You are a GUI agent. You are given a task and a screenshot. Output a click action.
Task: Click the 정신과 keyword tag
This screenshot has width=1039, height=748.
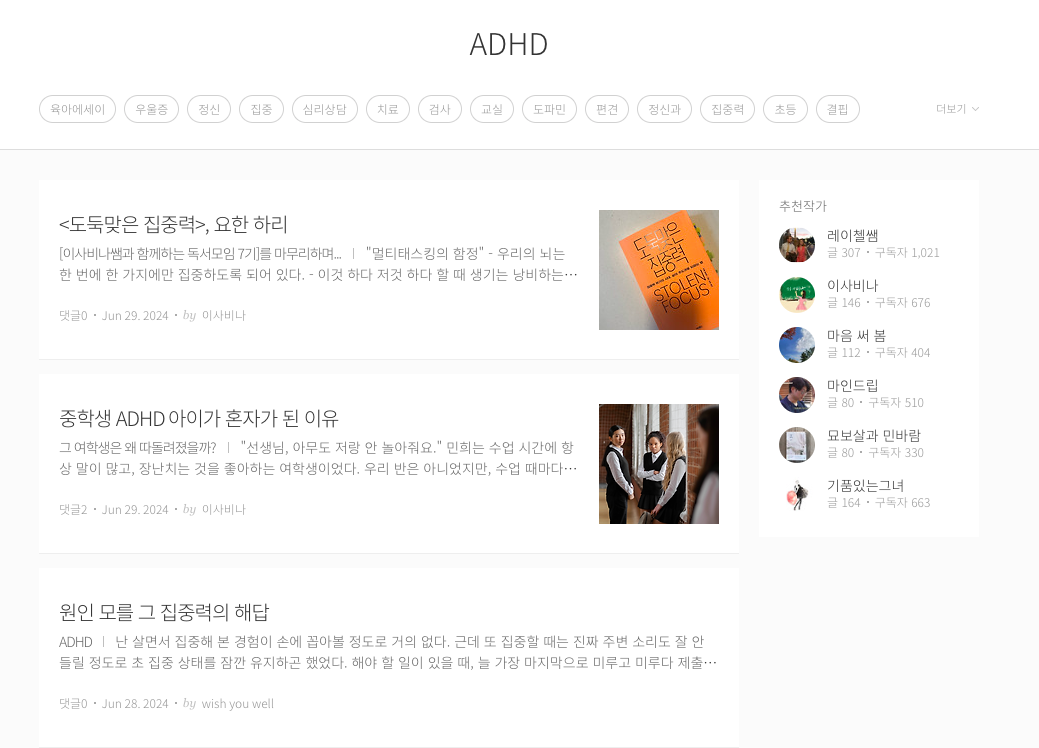point(665,109)
